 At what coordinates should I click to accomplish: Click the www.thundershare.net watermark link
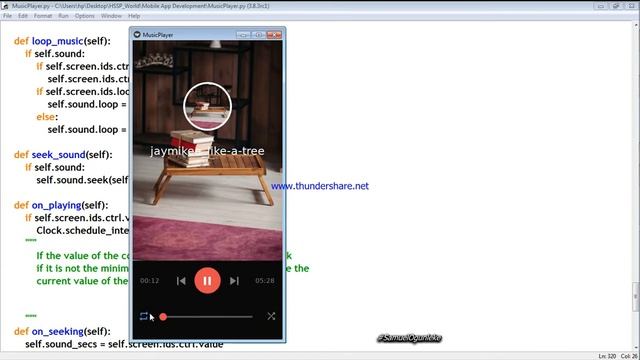[x=320, y=186]
